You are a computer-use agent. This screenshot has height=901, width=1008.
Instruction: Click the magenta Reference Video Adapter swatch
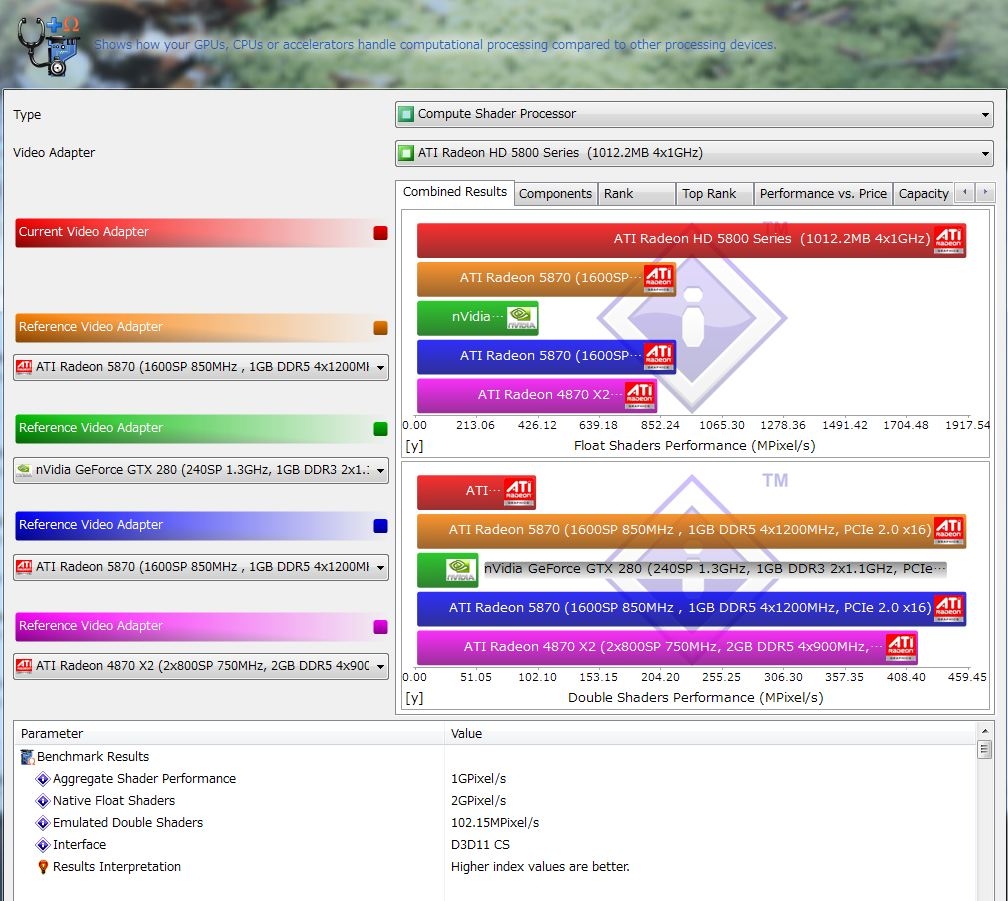[381, 627]
